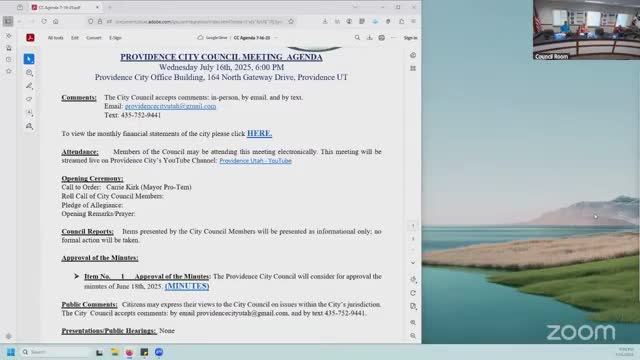
Task: Open the HERE financial statements link
Action: coord(259,133)
